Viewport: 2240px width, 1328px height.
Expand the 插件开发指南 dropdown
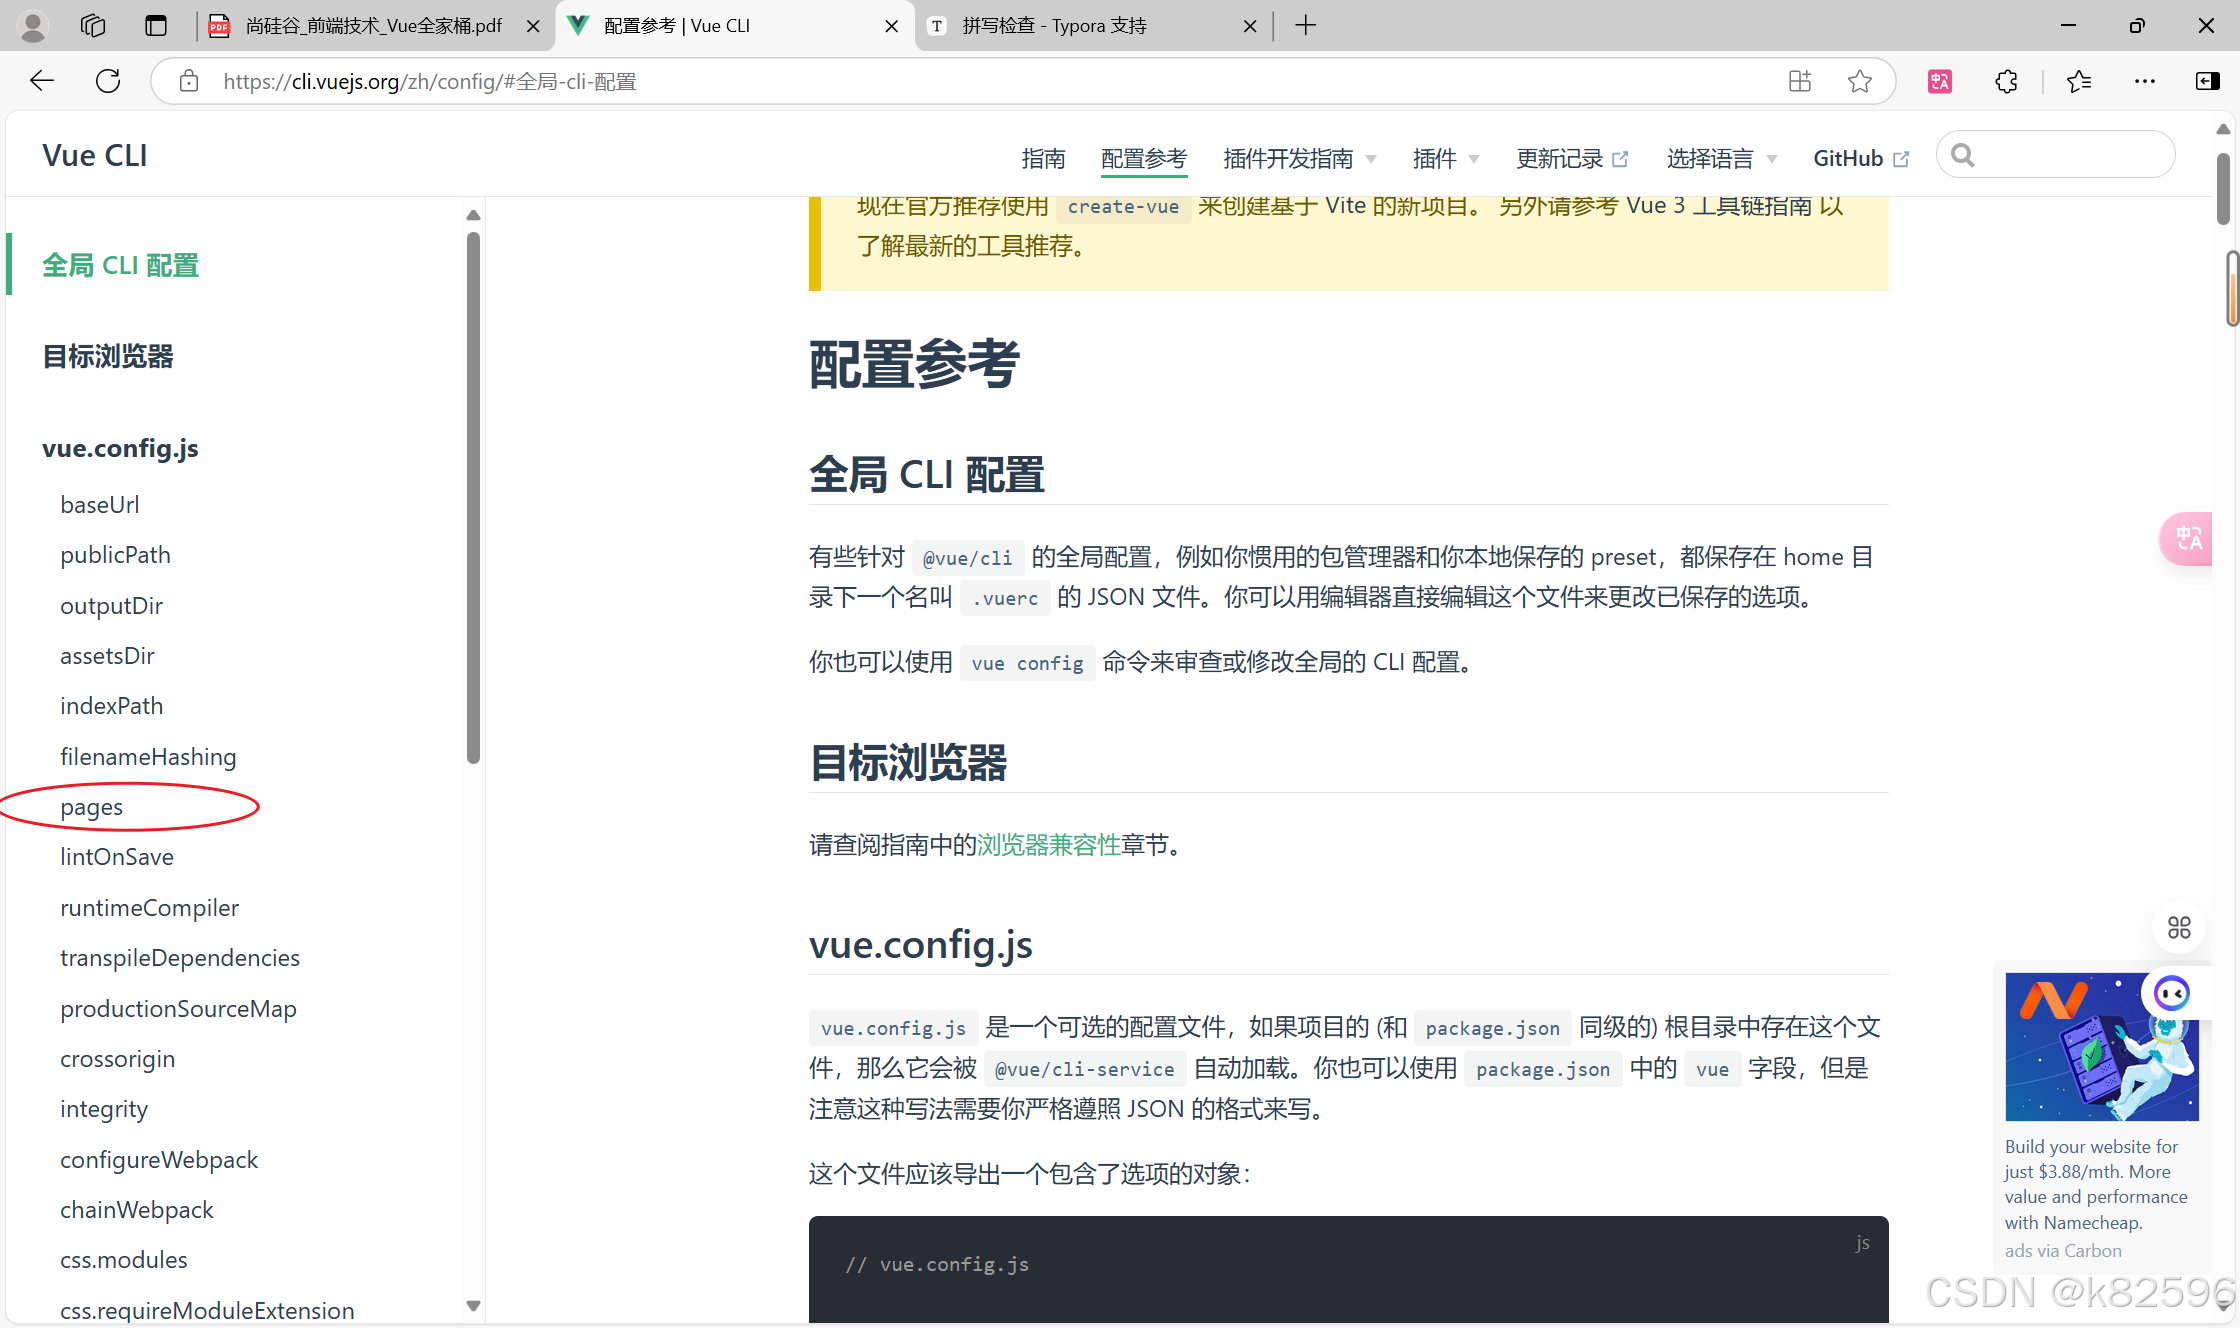[1290, 158]
